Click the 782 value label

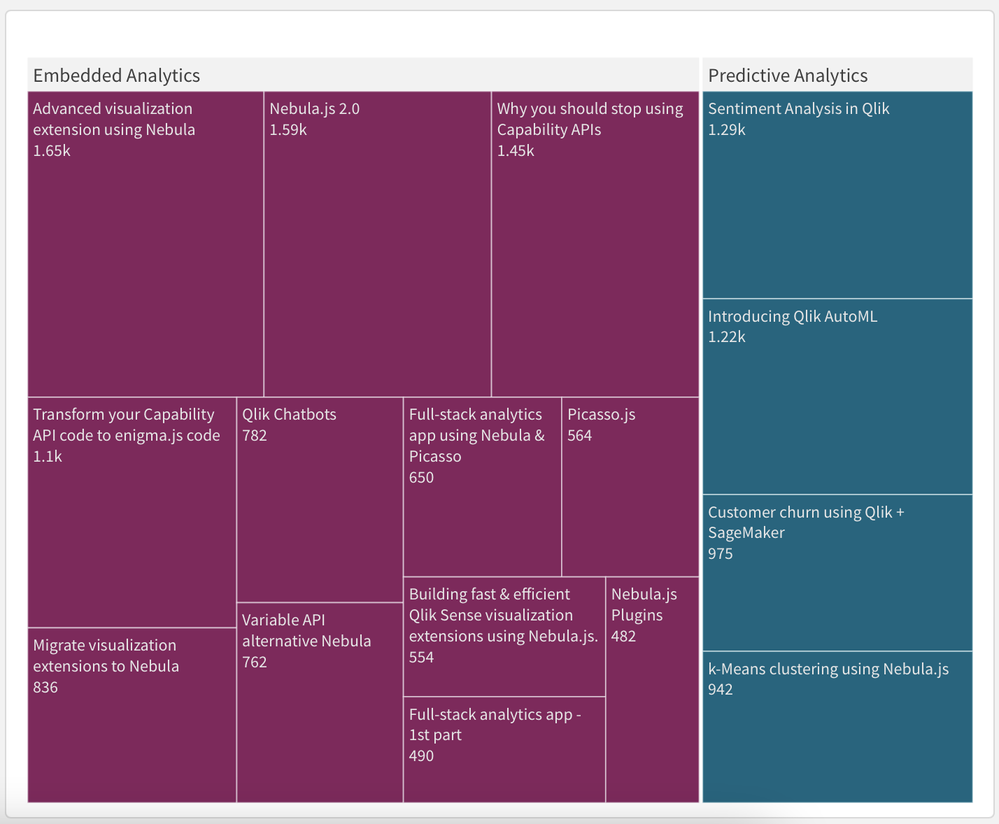pyautogui.click(x=254, y=435)
